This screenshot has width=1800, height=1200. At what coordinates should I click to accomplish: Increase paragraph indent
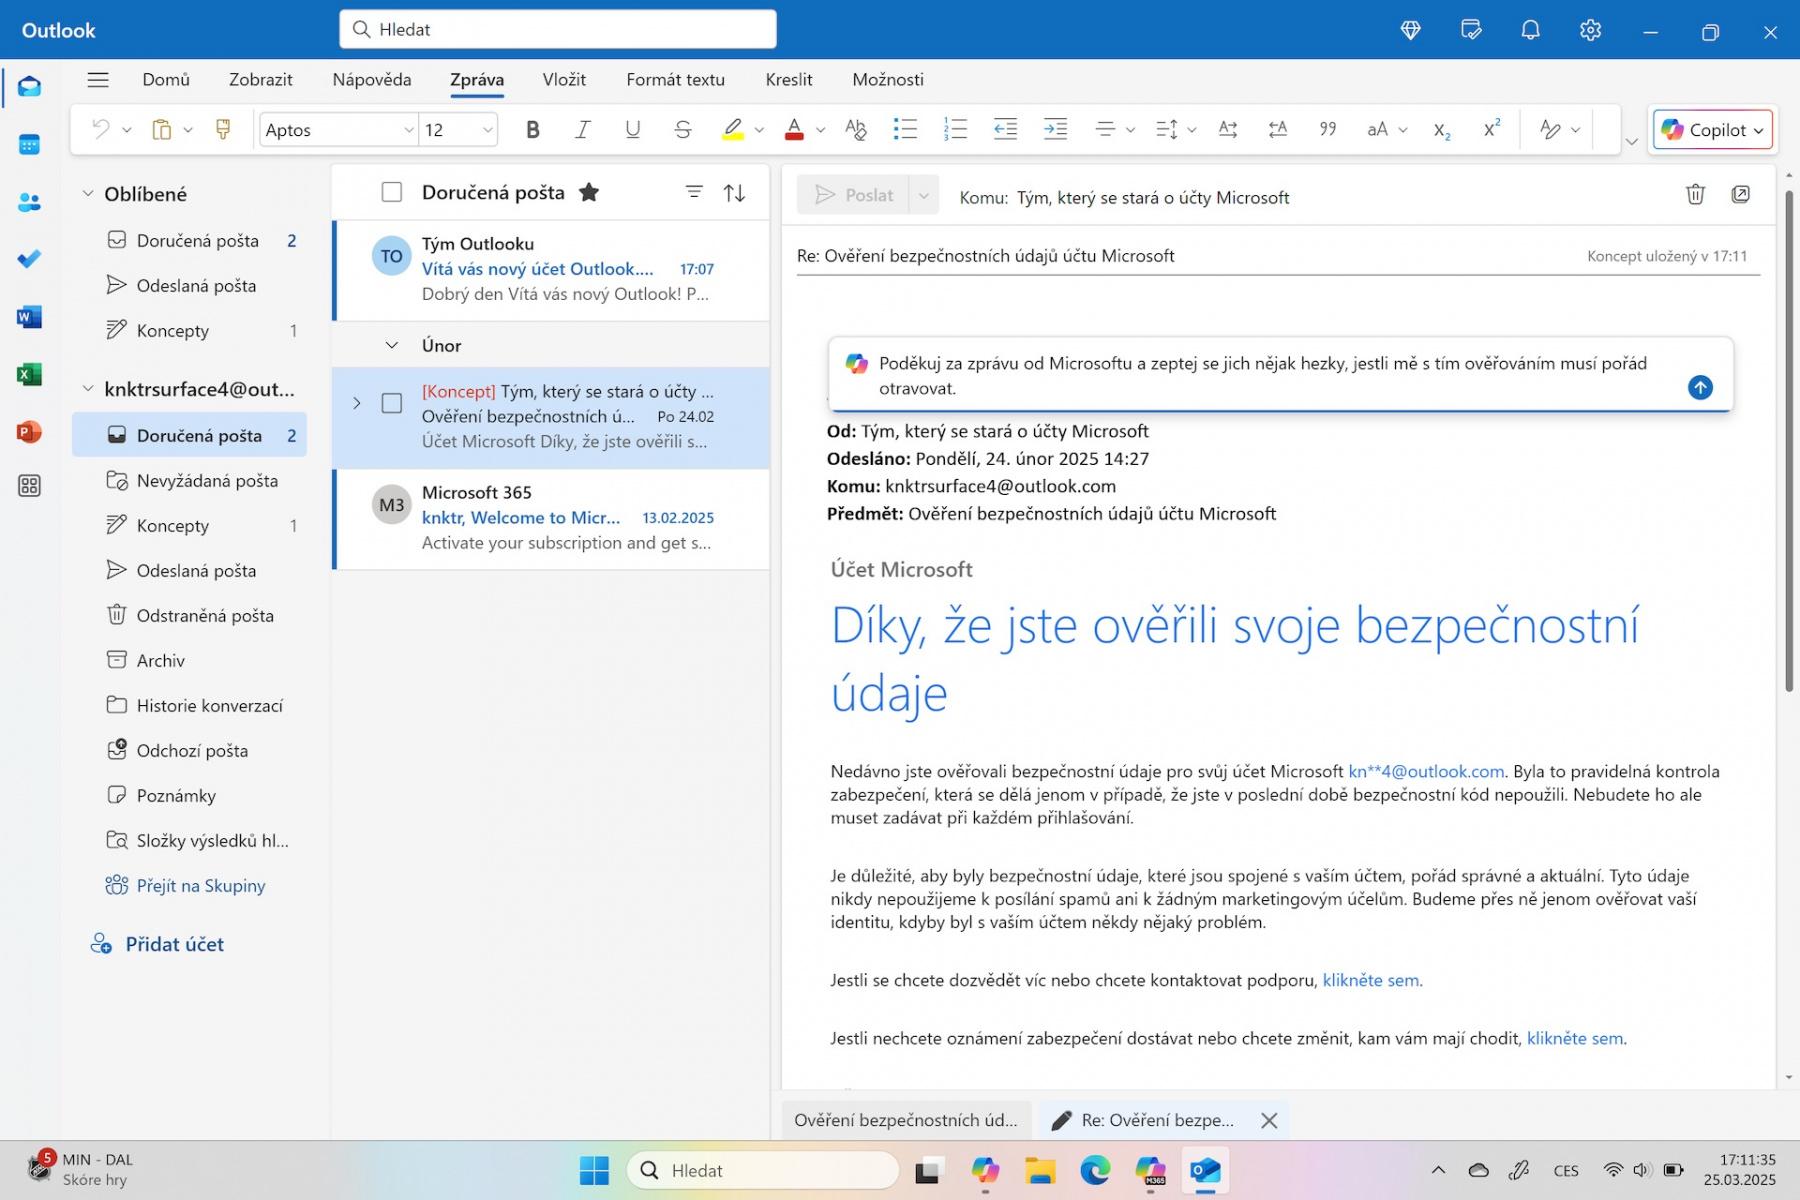pyautogui.click(x=1055, y=130)
